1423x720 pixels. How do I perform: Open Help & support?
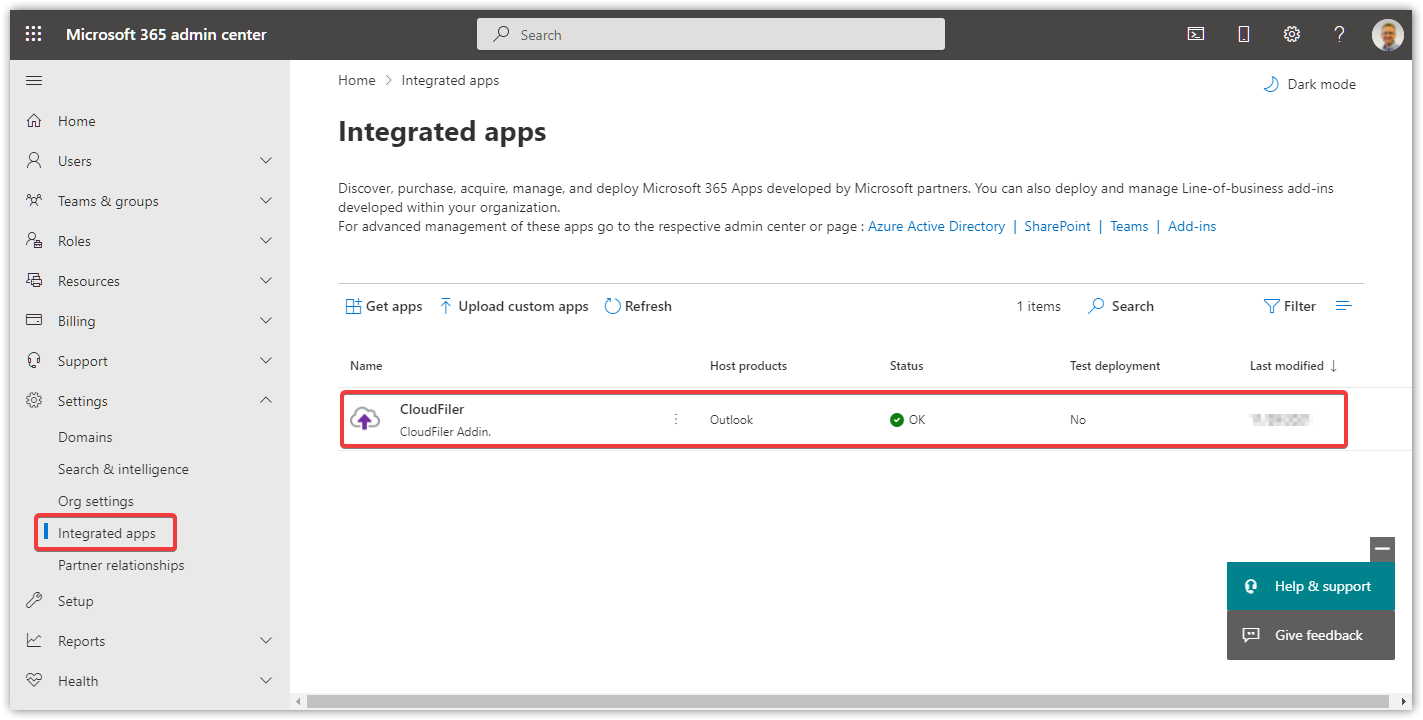pyautogui.click(x=1310, y=586)
